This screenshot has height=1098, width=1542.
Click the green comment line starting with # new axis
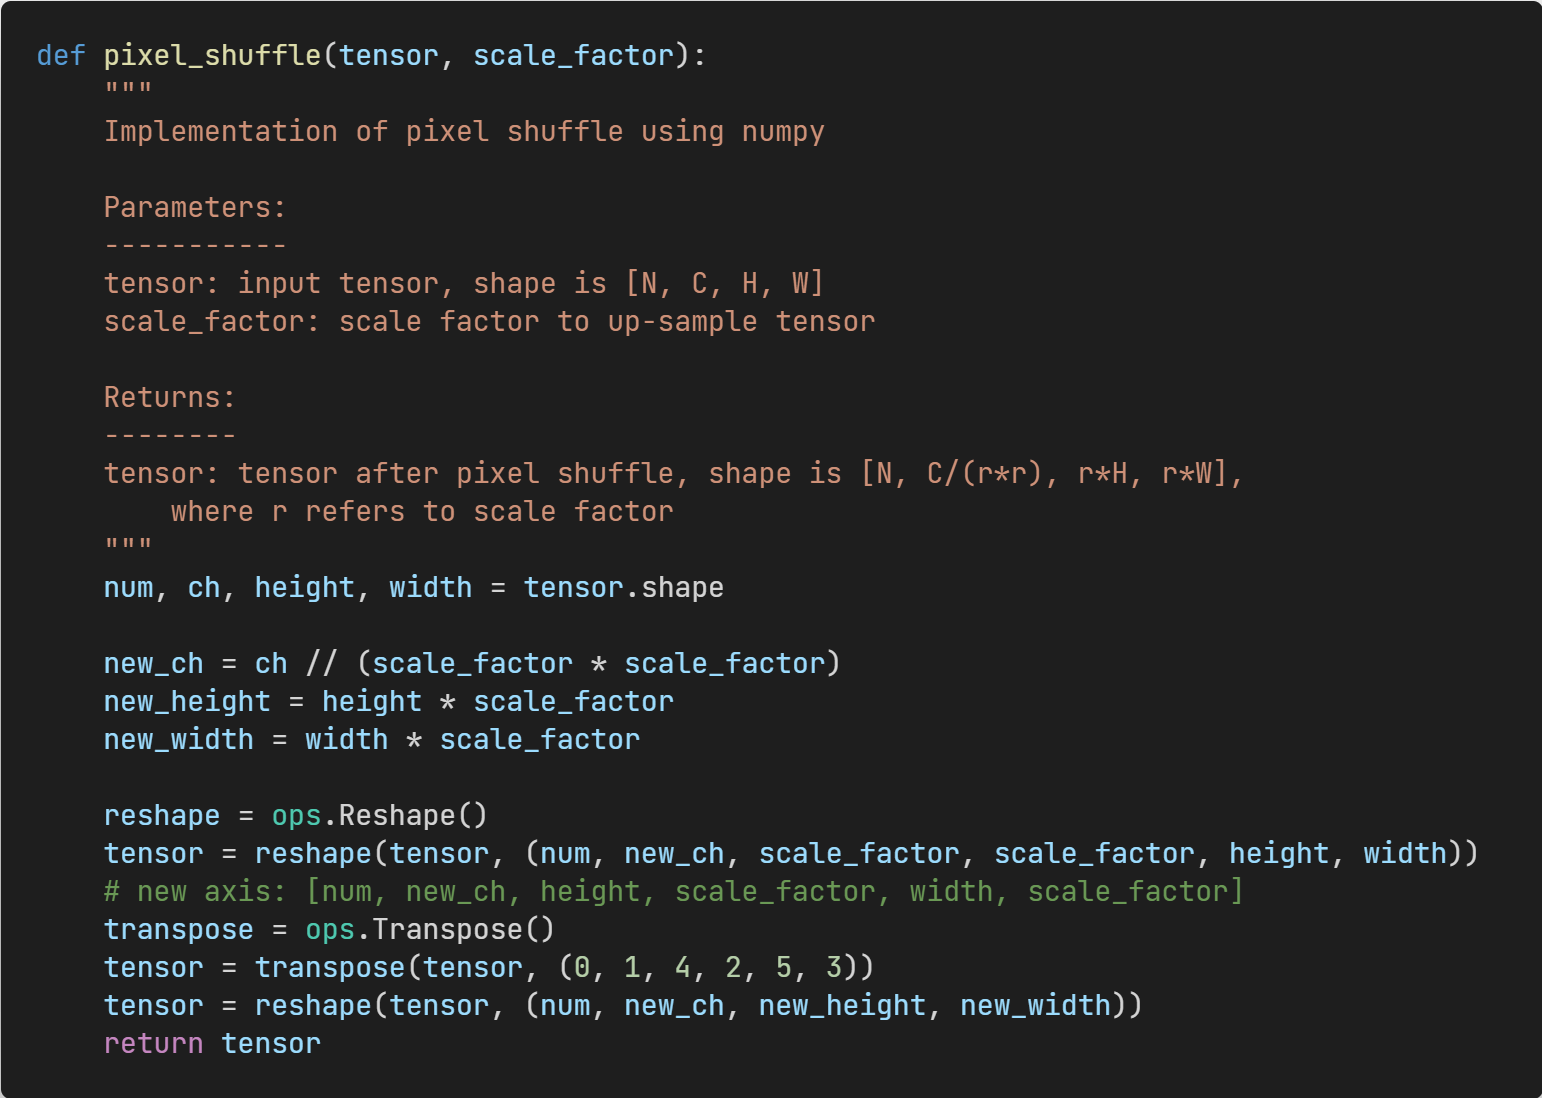[x=673, y=891]
